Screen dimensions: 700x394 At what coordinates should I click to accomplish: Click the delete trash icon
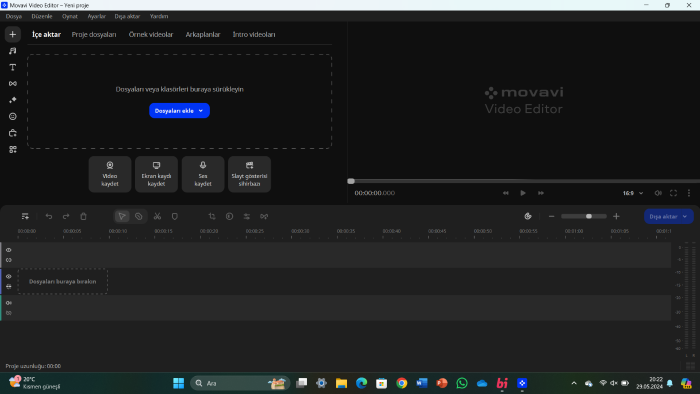[x=83, y=216]
